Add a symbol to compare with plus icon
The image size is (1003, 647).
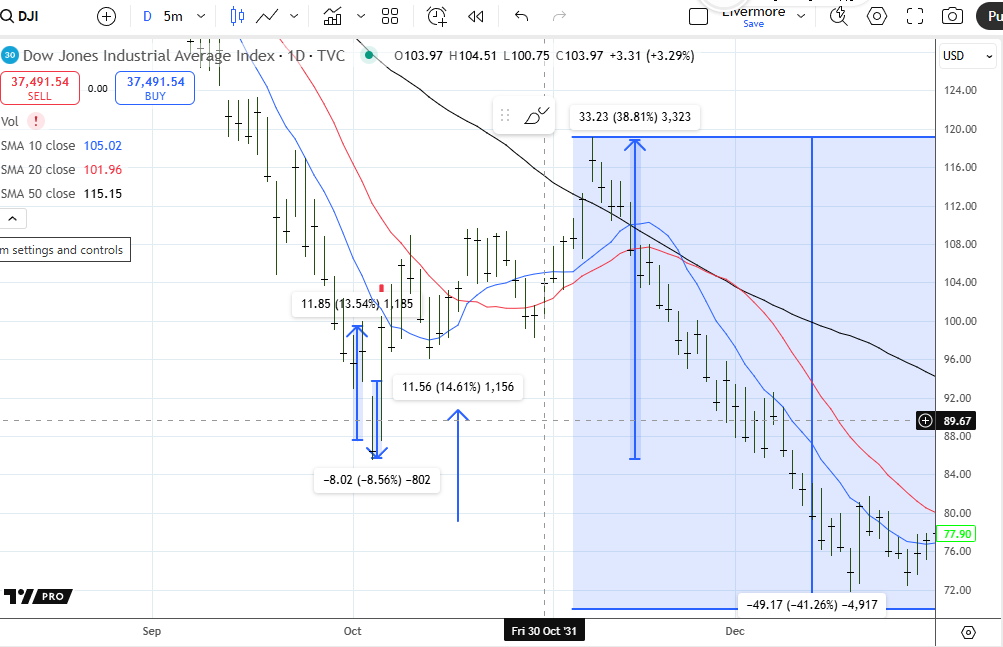click(x=106, y=17)
